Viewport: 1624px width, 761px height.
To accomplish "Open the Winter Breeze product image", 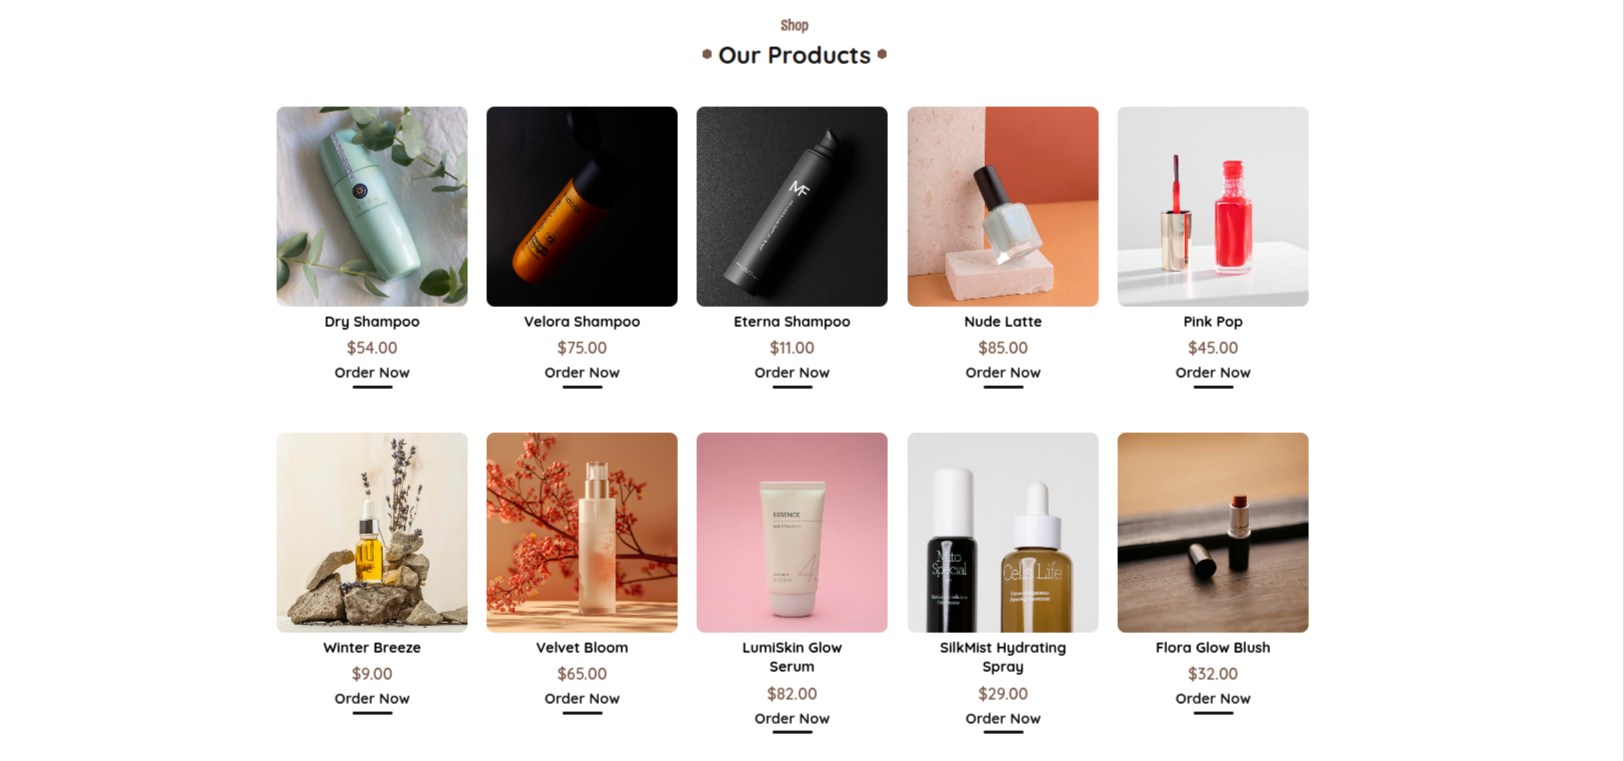I will [x=372, y=532].
